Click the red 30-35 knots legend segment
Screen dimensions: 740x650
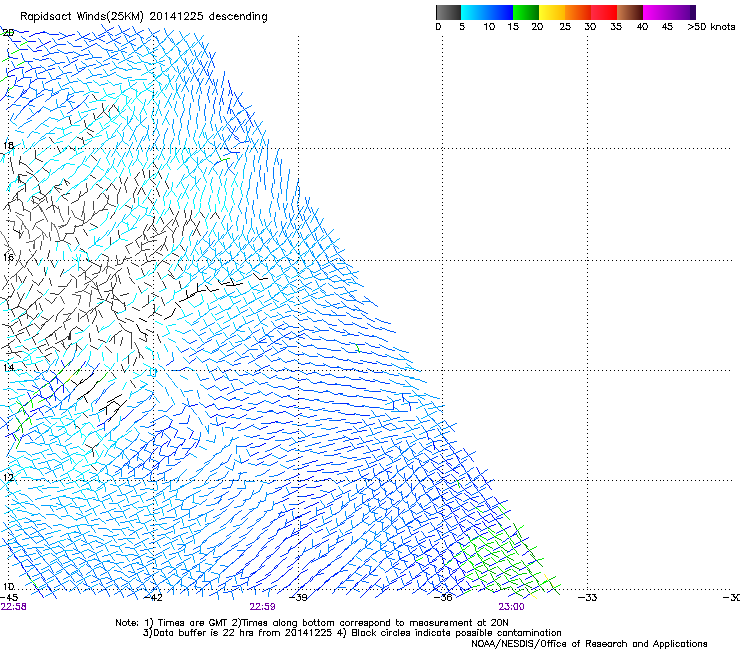click(604, 12)
